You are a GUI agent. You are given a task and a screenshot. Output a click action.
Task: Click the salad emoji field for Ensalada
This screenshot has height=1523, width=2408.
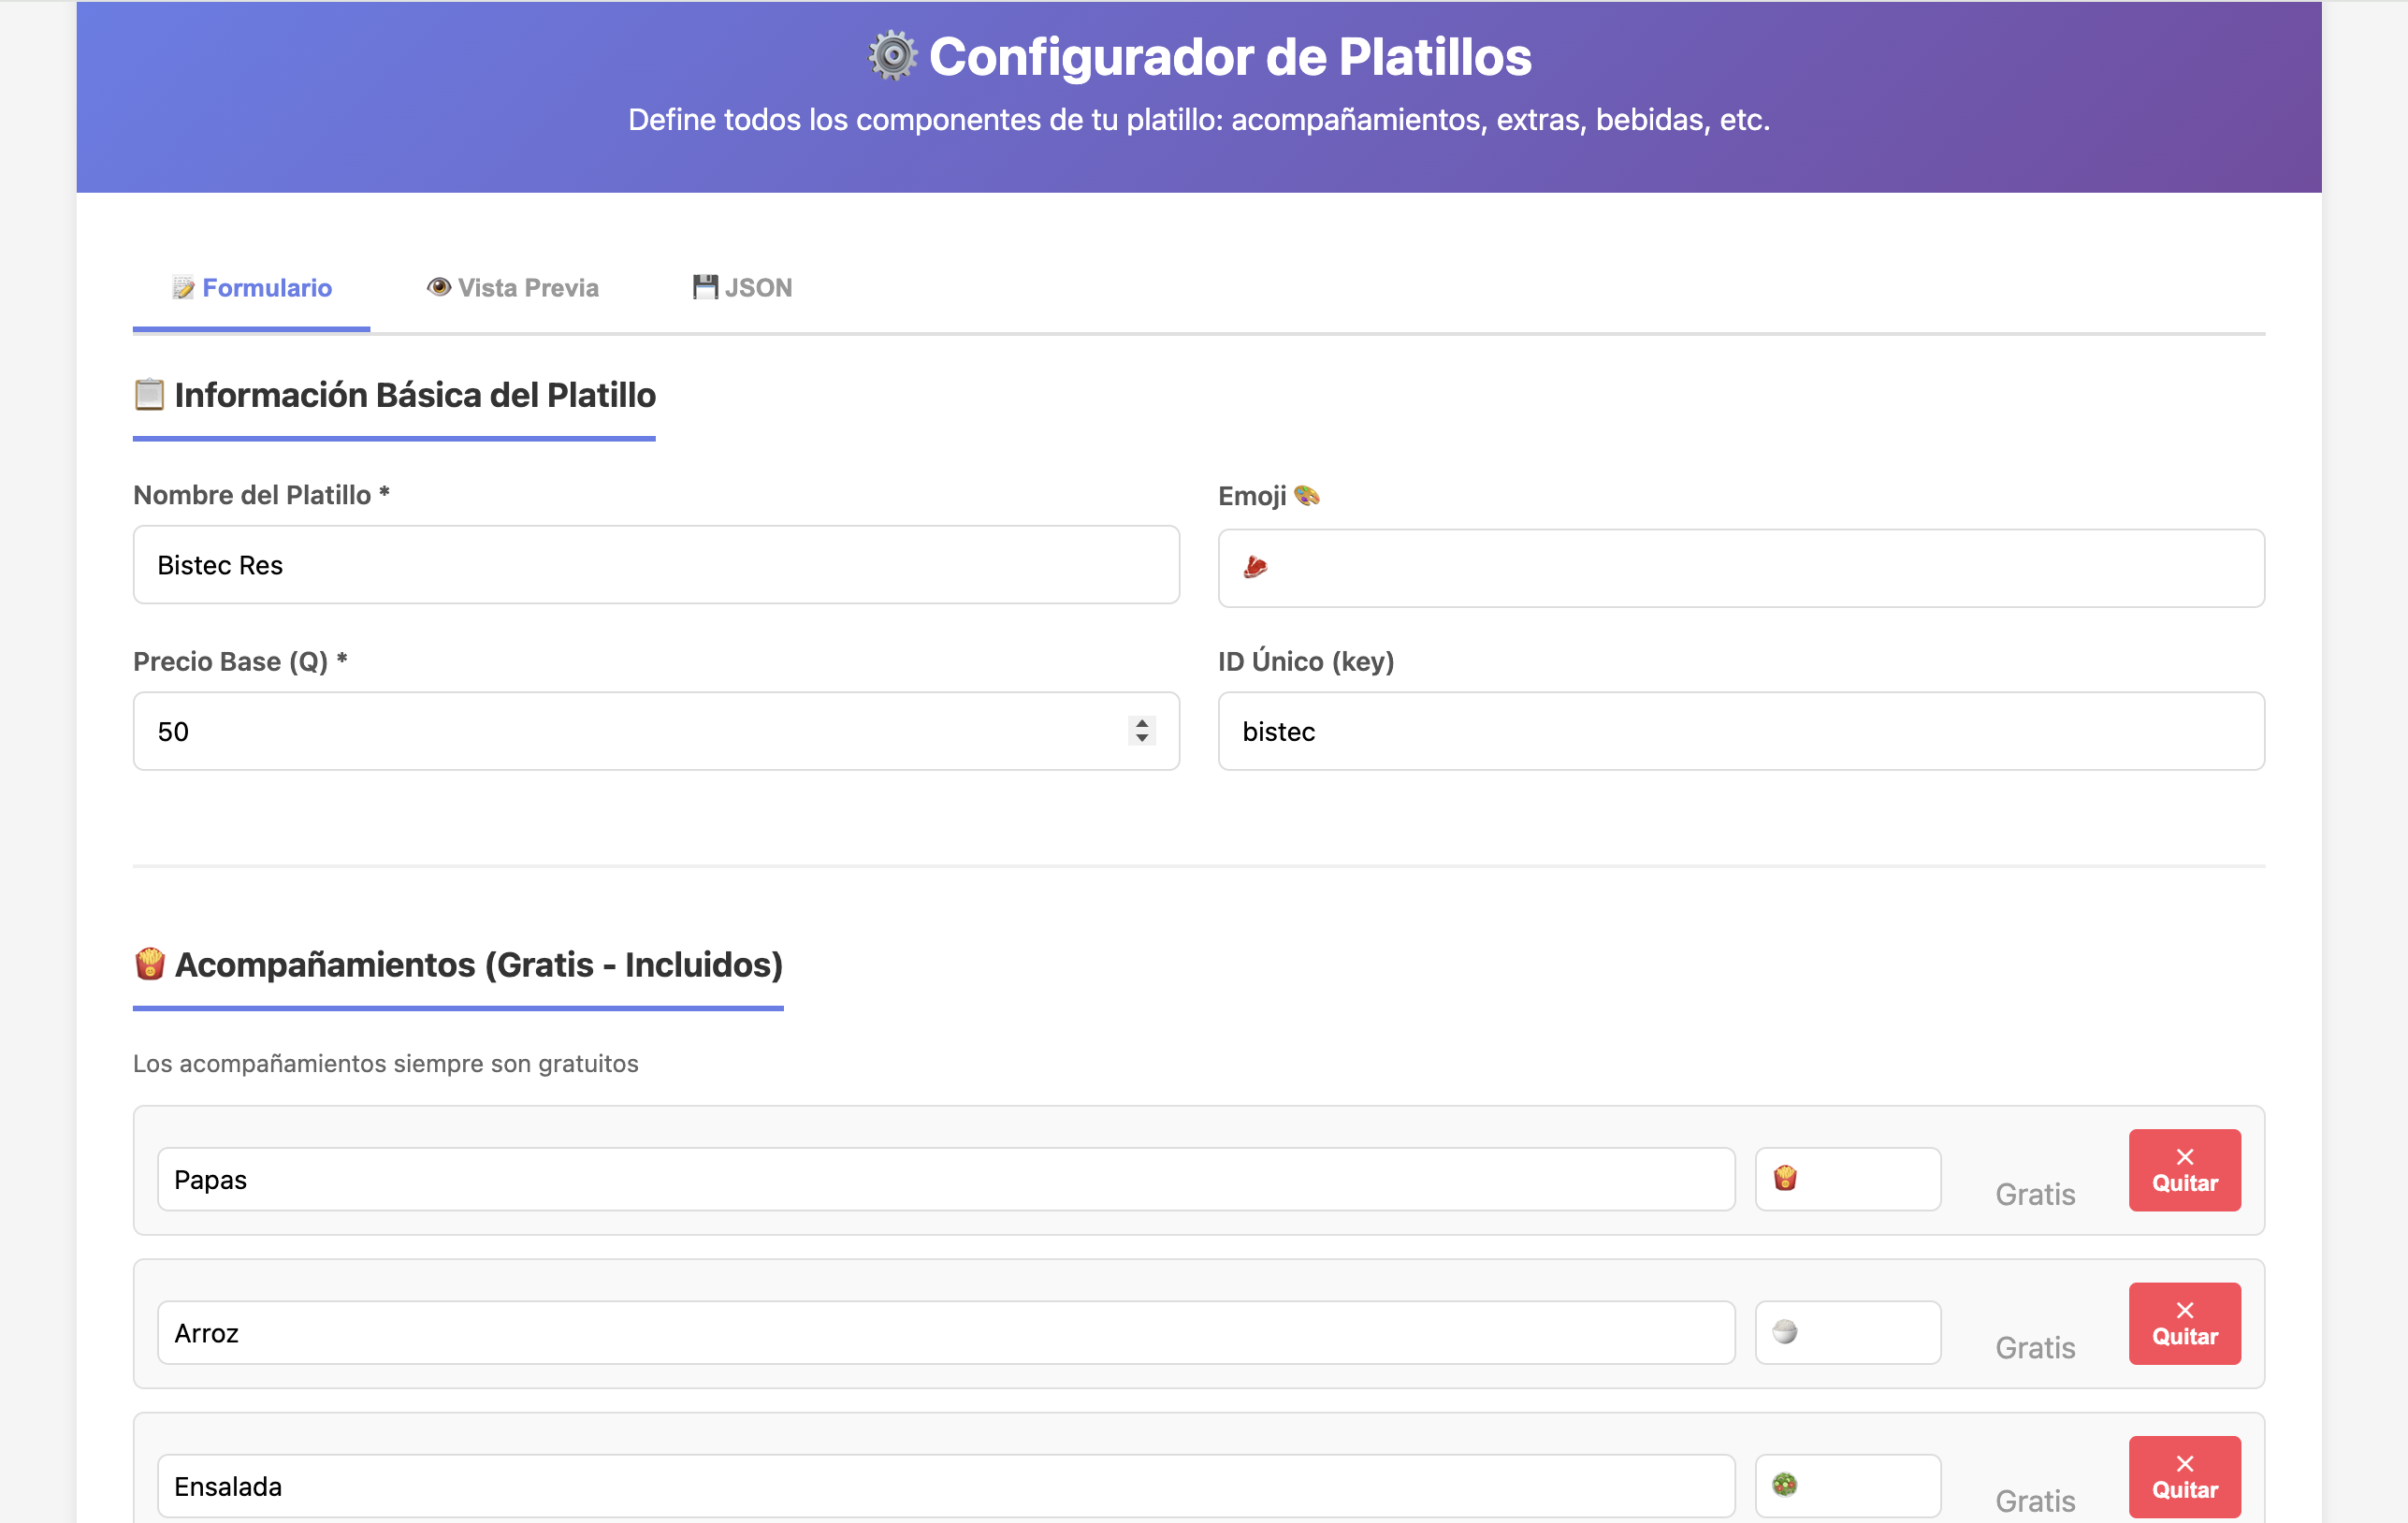click(x=1847, y=1485)
